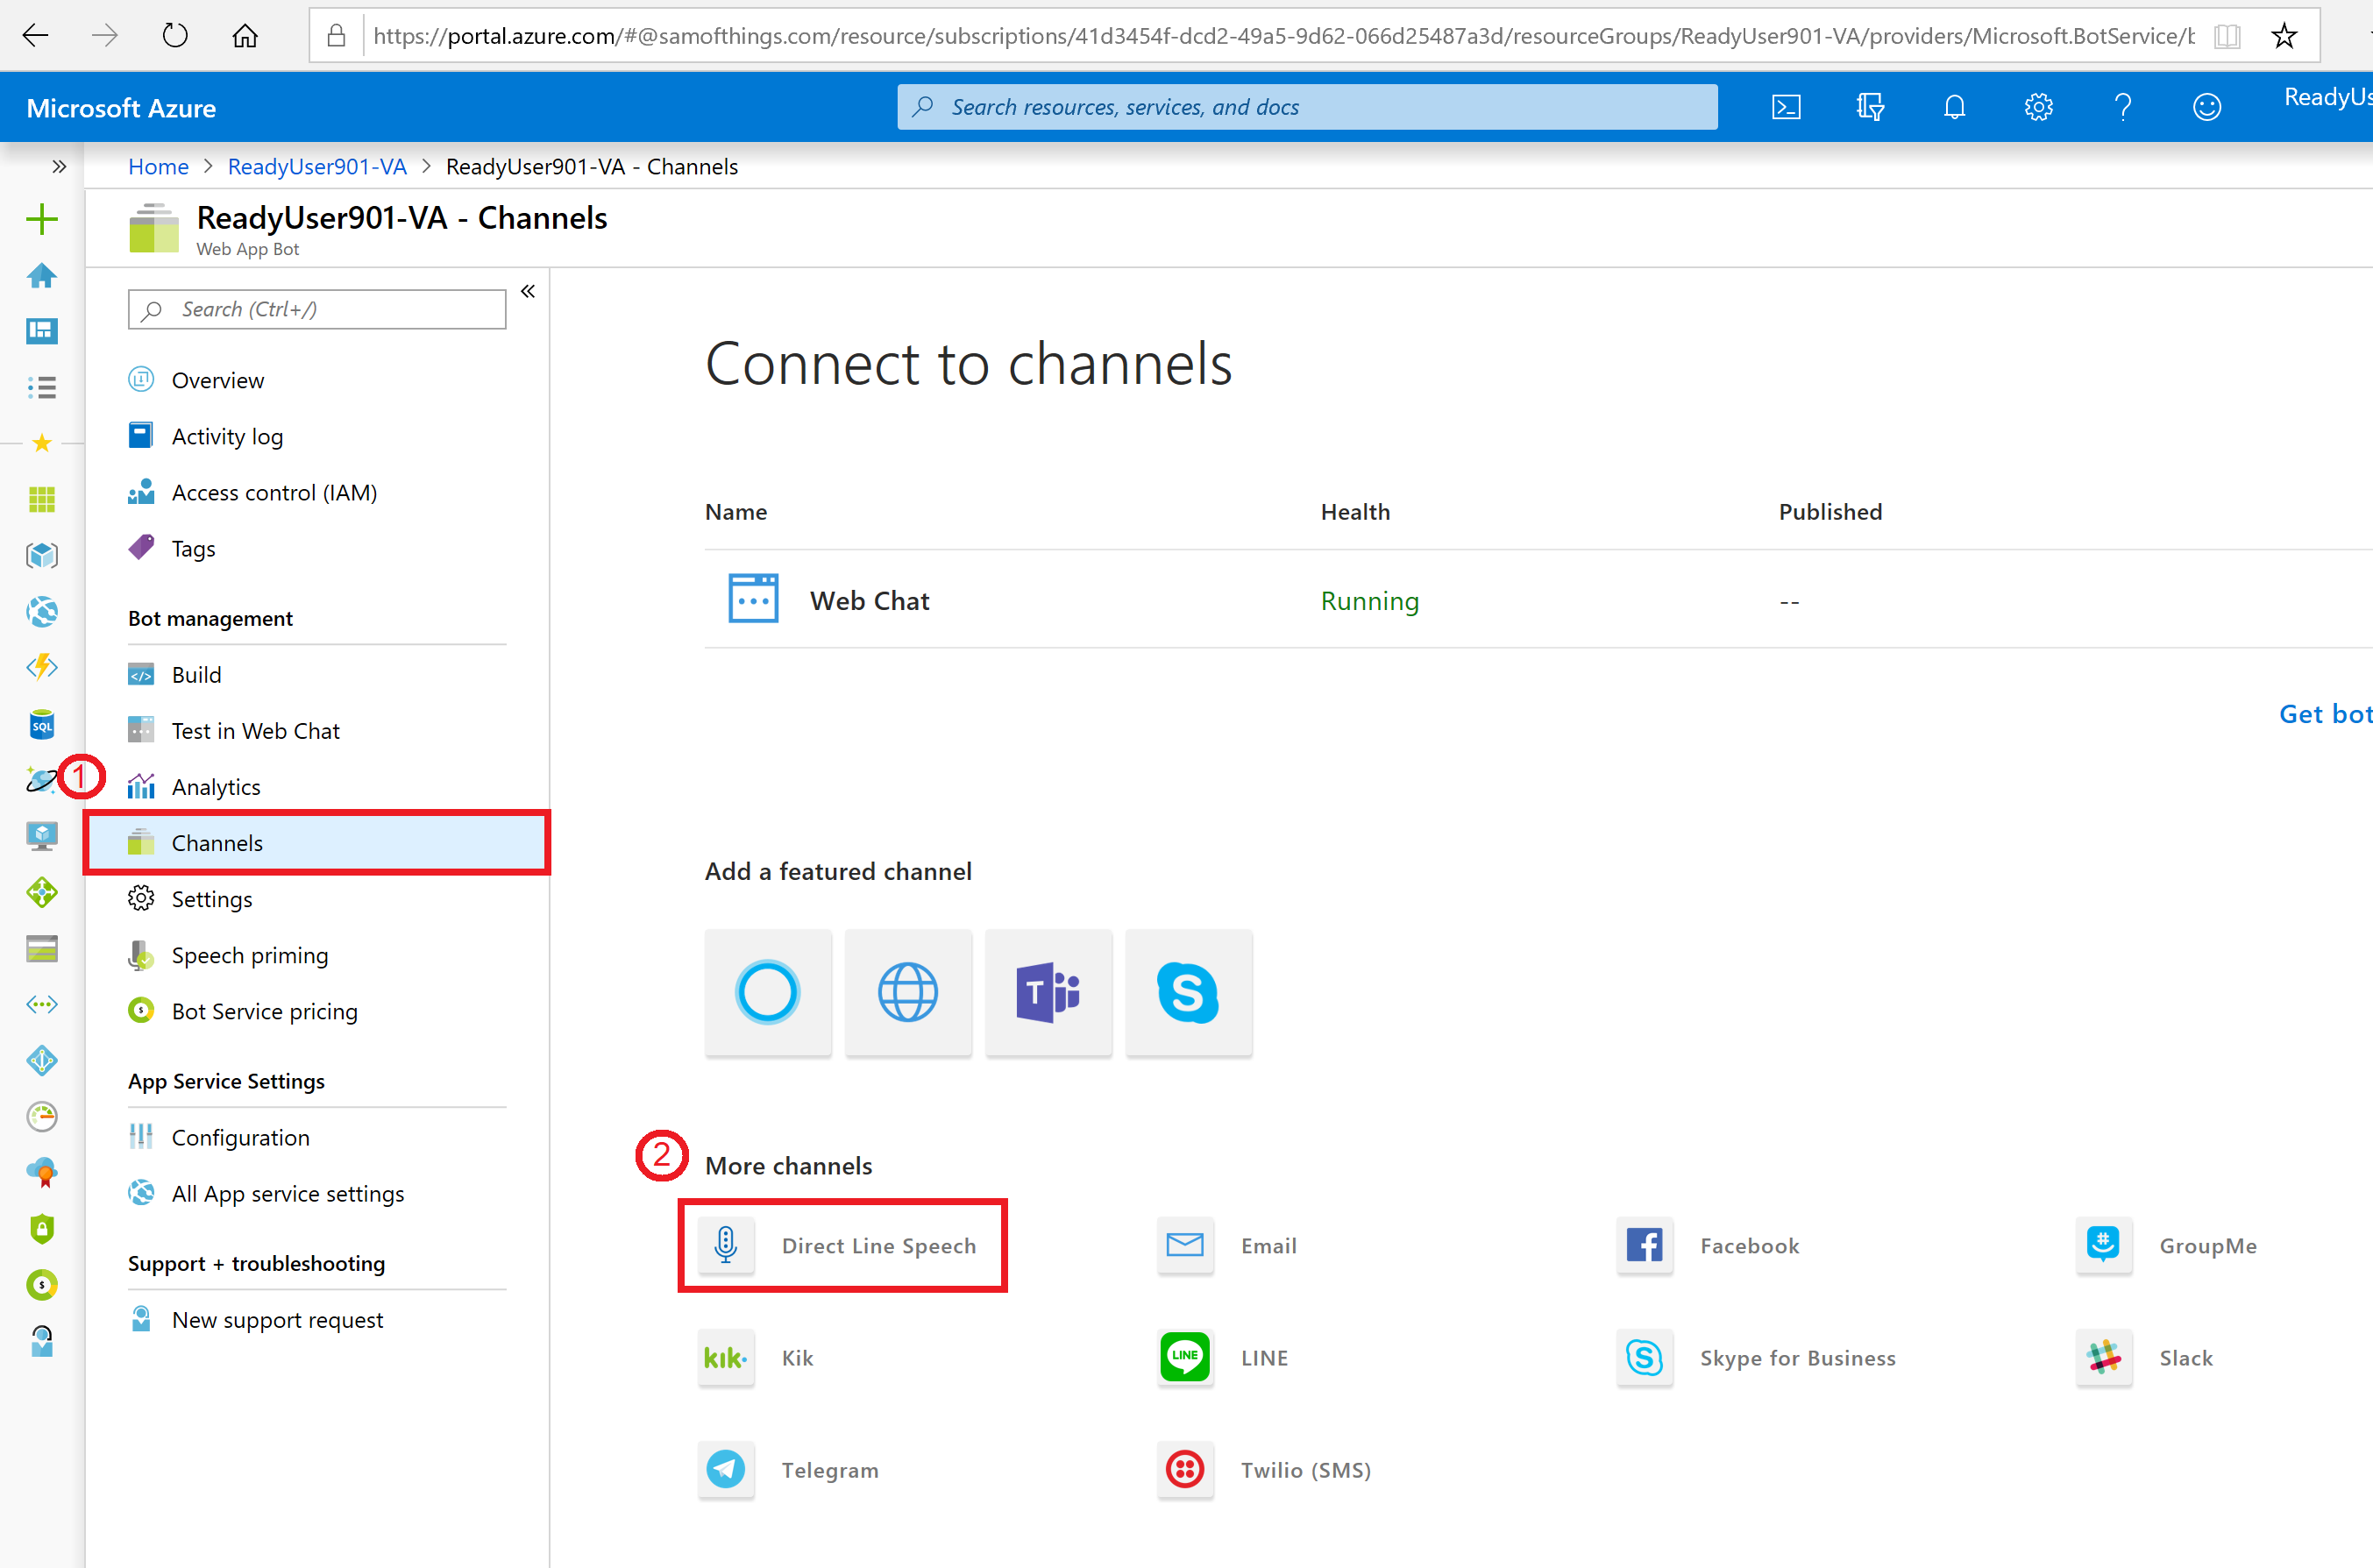Open Function App lightning icon in sidebar

[42, 667]
